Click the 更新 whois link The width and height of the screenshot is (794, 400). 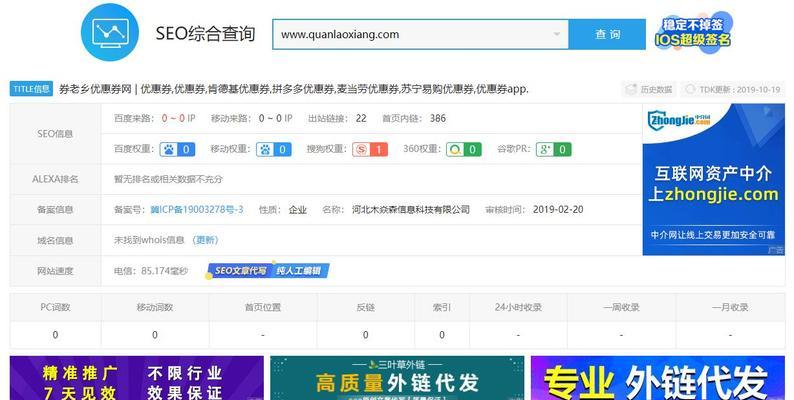(x=205, y=240)
